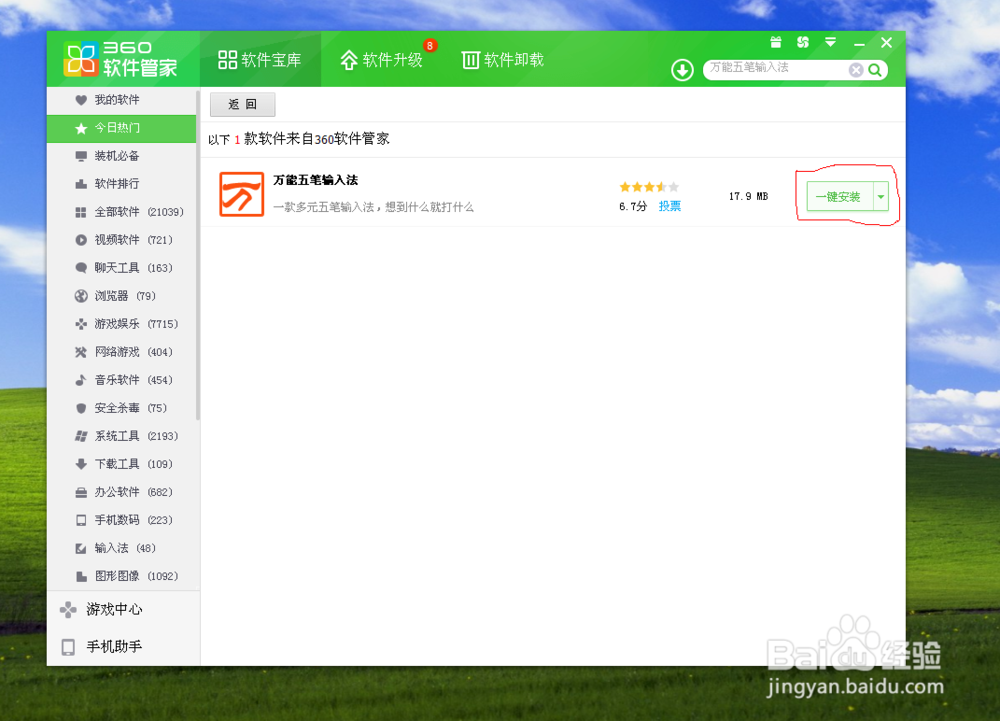Click the star icon beside 今日热门
This screenshot has height=721, width=1000.
pos(81,128)
